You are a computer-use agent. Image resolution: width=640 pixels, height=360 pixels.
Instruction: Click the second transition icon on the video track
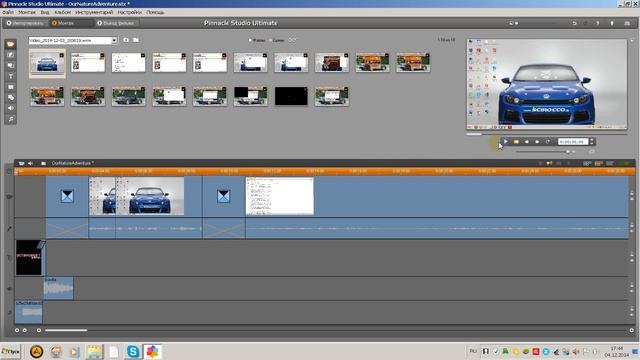(x=223, y=196)
